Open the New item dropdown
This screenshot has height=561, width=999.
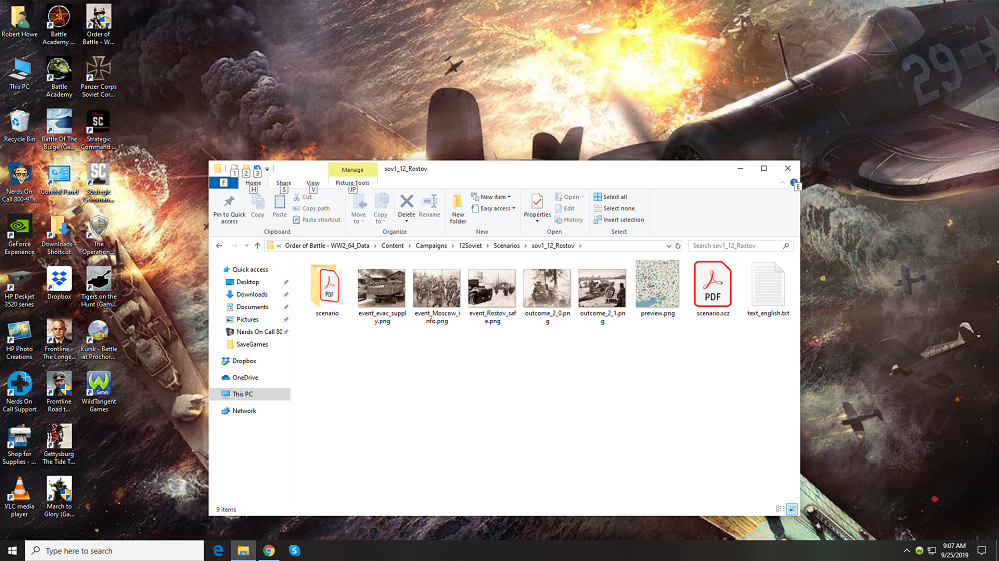491,197
